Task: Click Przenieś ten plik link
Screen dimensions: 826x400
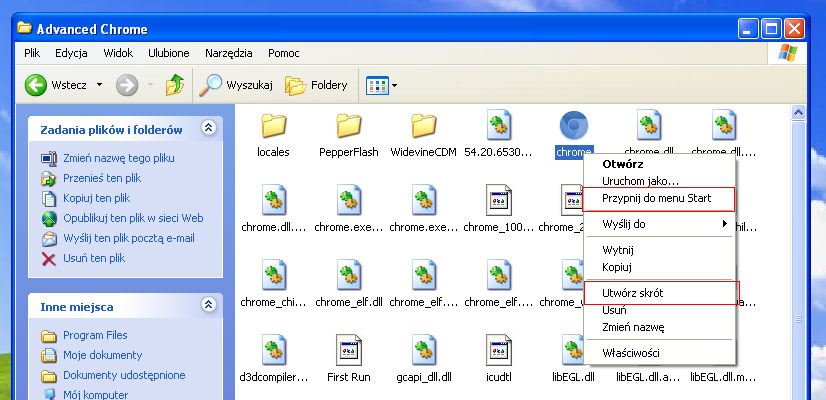Action: pos(102,178)
